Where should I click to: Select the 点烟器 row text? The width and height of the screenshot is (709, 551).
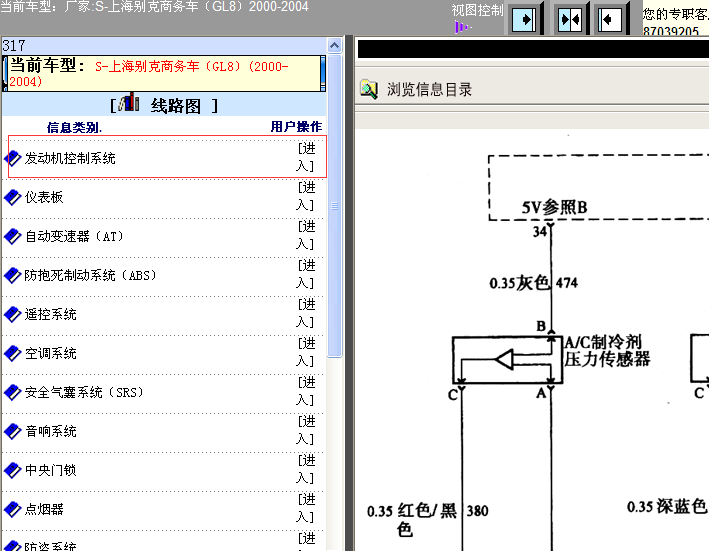[44, 509]
